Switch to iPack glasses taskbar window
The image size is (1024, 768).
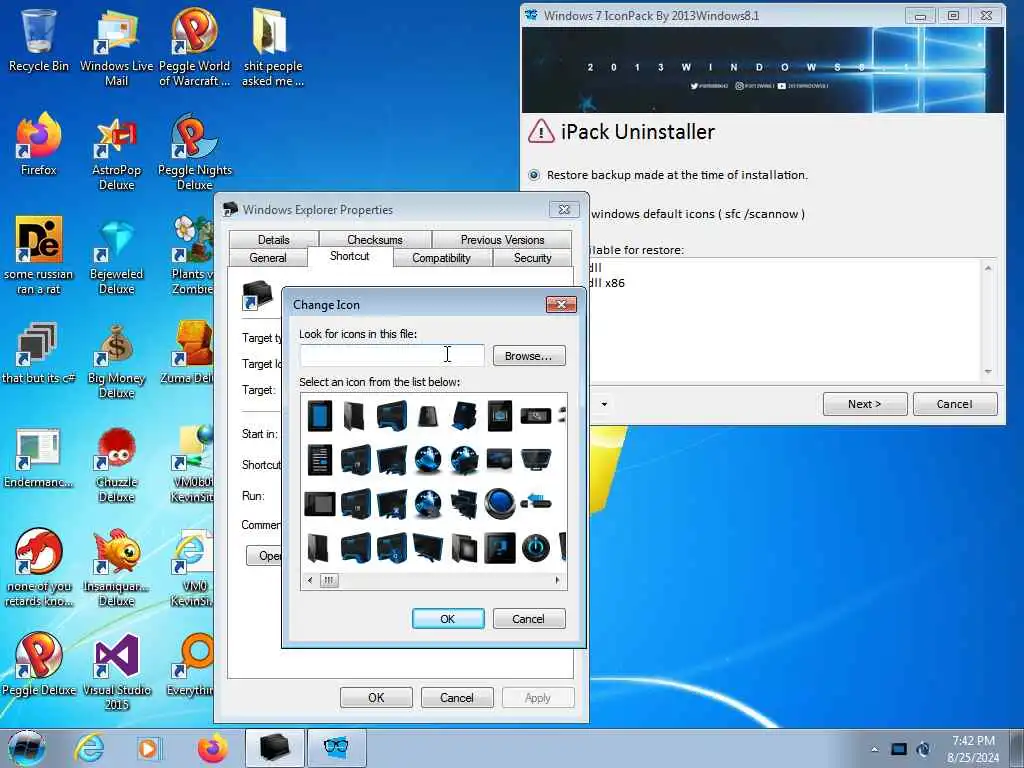pyautogui.click(x=336, y=748)
